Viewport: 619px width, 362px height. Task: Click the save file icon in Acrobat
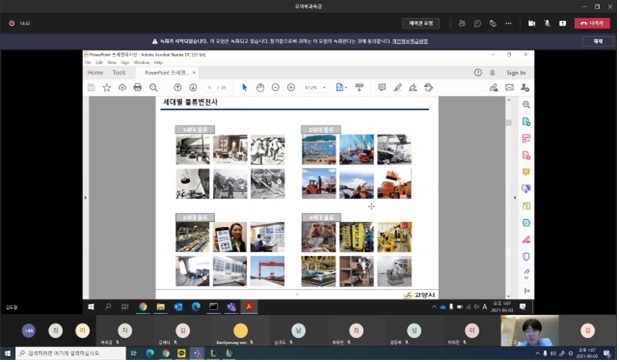pyautogui.click(x=92, y=87)
